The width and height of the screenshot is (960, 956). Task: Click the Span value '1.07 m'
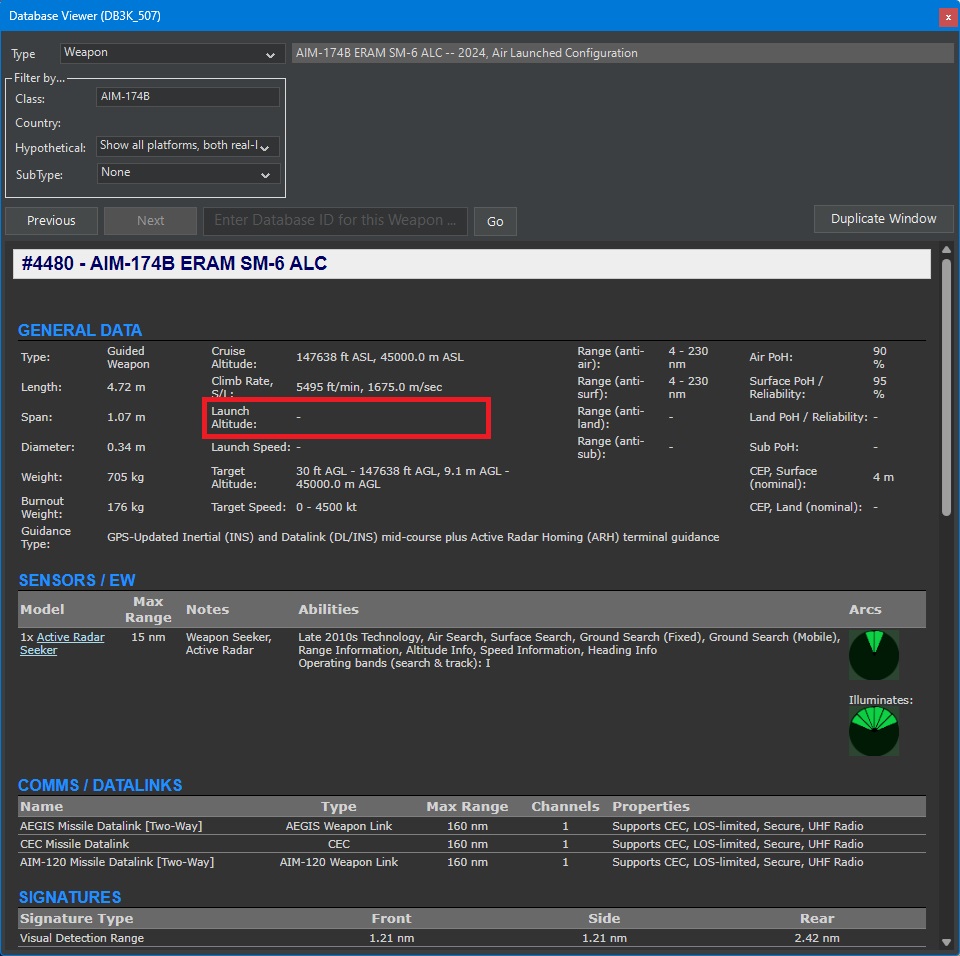[x=126, y=417]
